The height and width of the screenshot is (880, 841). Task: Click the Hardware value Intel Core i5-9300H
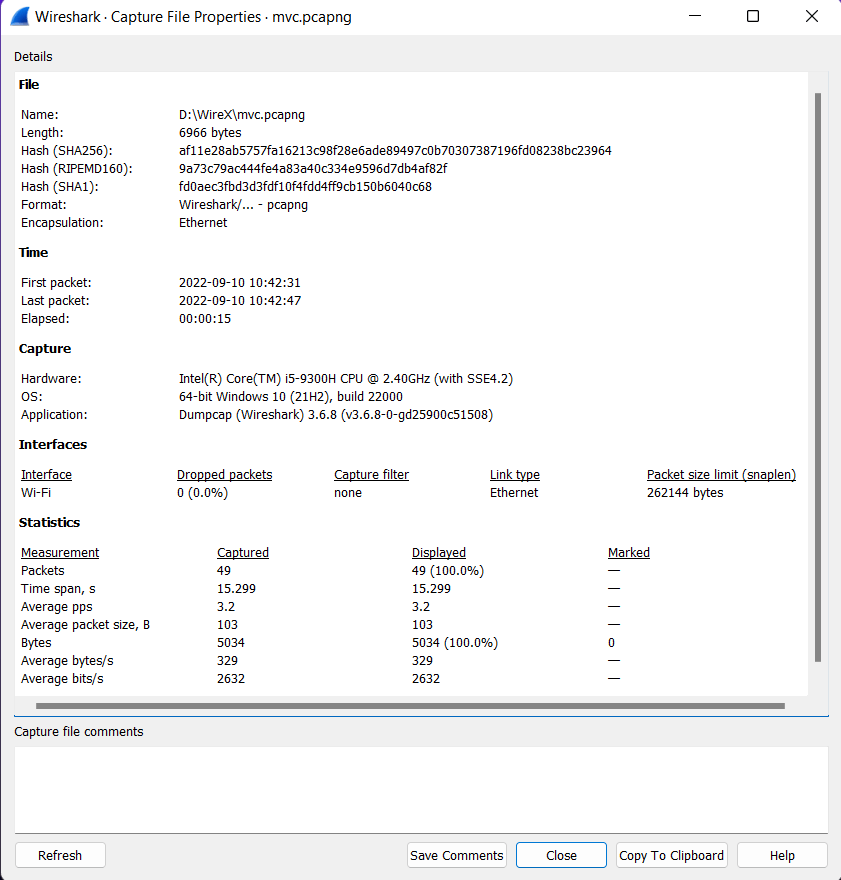pyautogui.click(x=346, y=378)
